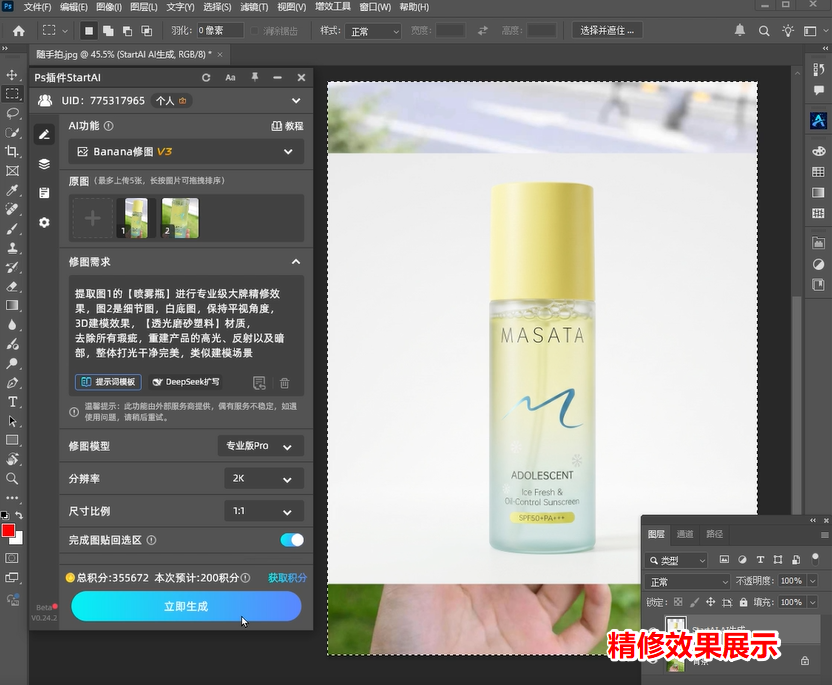This screenshot has height=685, width=832.
Task: Click the 提示词模板 button
Action: pos(108,382)
